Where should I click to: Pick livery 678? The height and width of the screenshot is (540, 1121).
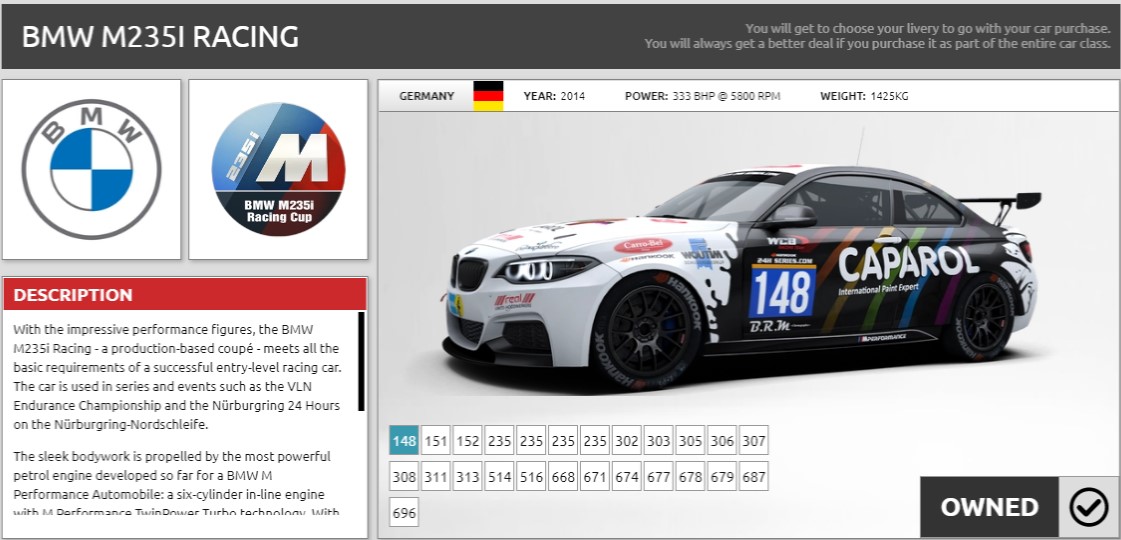(690, 476)
